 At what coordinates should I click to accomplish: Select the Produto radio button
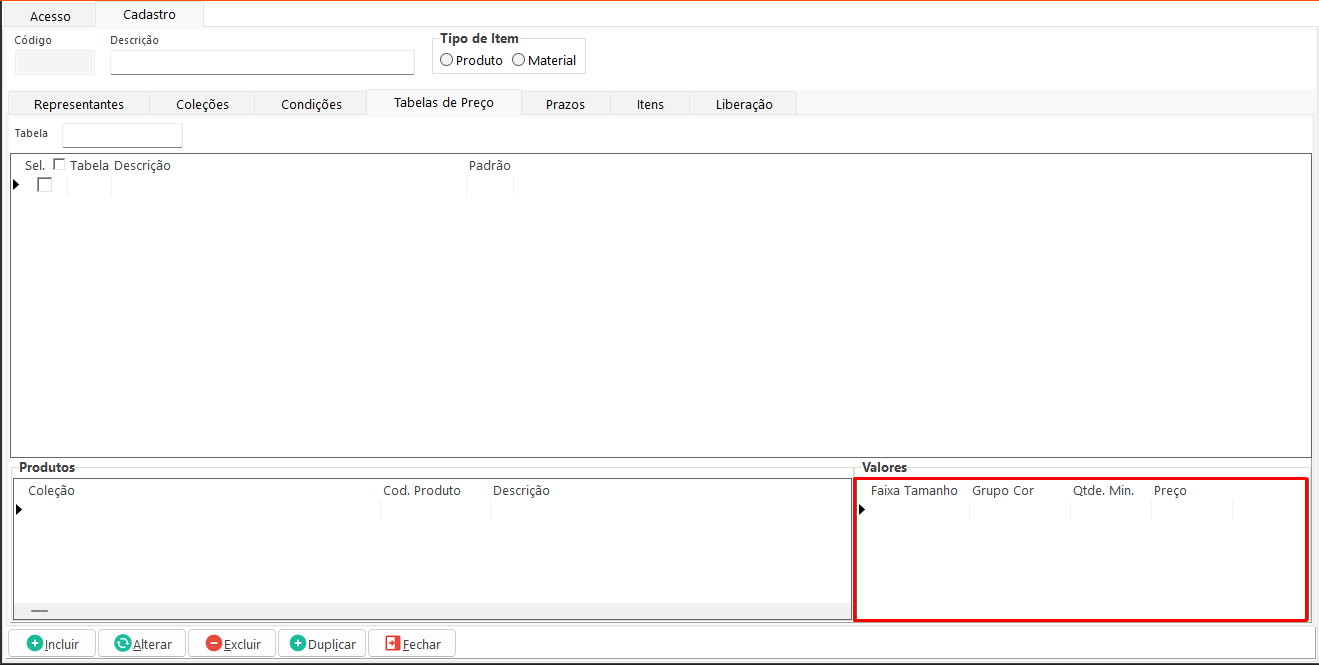pyautogui.click(x=446, y=60)
